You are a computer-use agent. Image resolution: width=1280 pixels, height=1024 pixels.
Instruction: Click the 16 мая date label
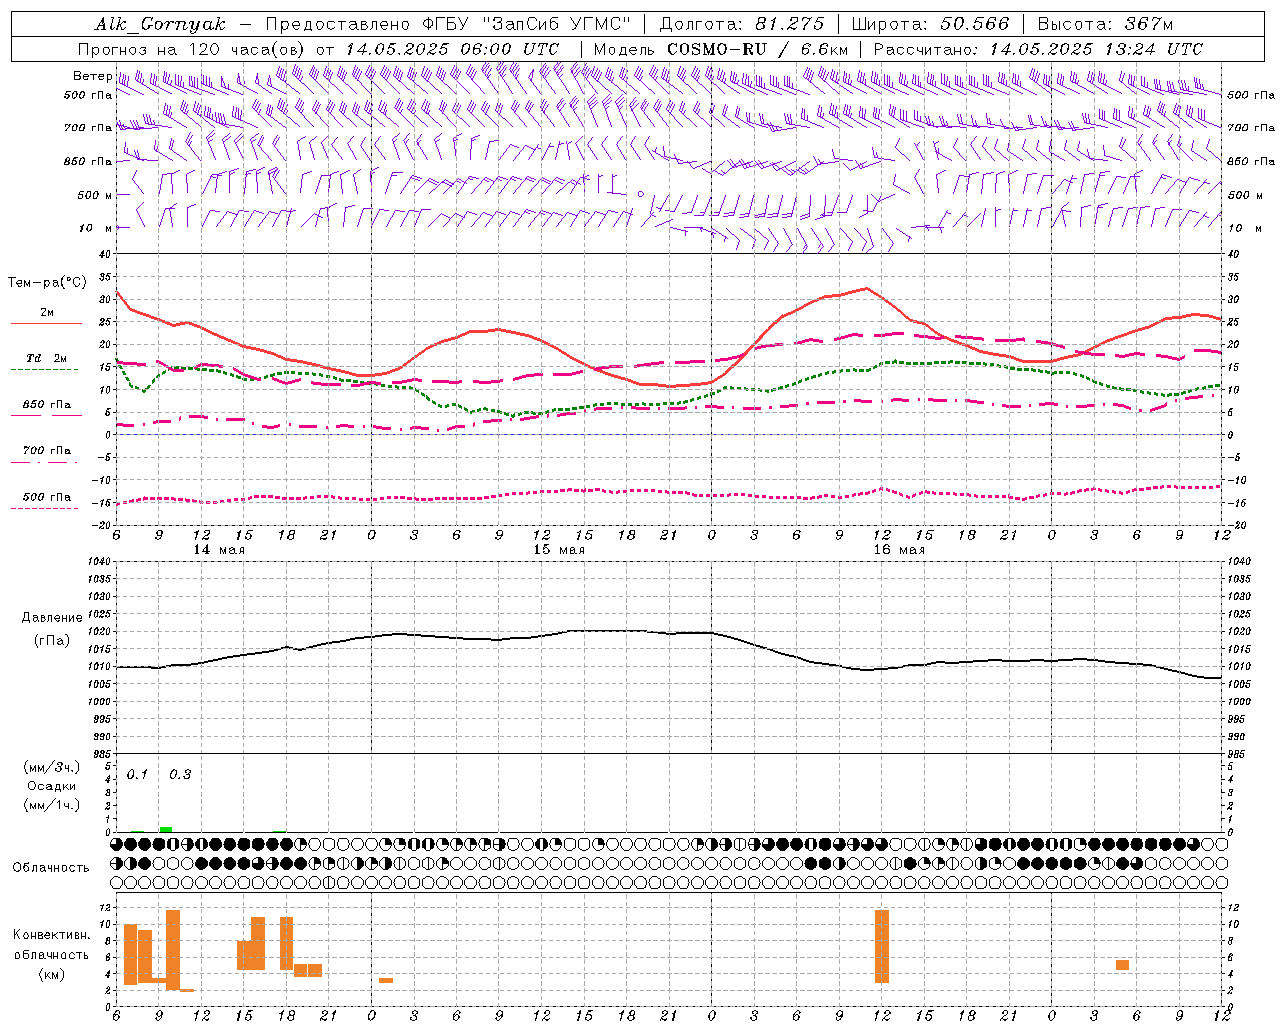point(899,550)
